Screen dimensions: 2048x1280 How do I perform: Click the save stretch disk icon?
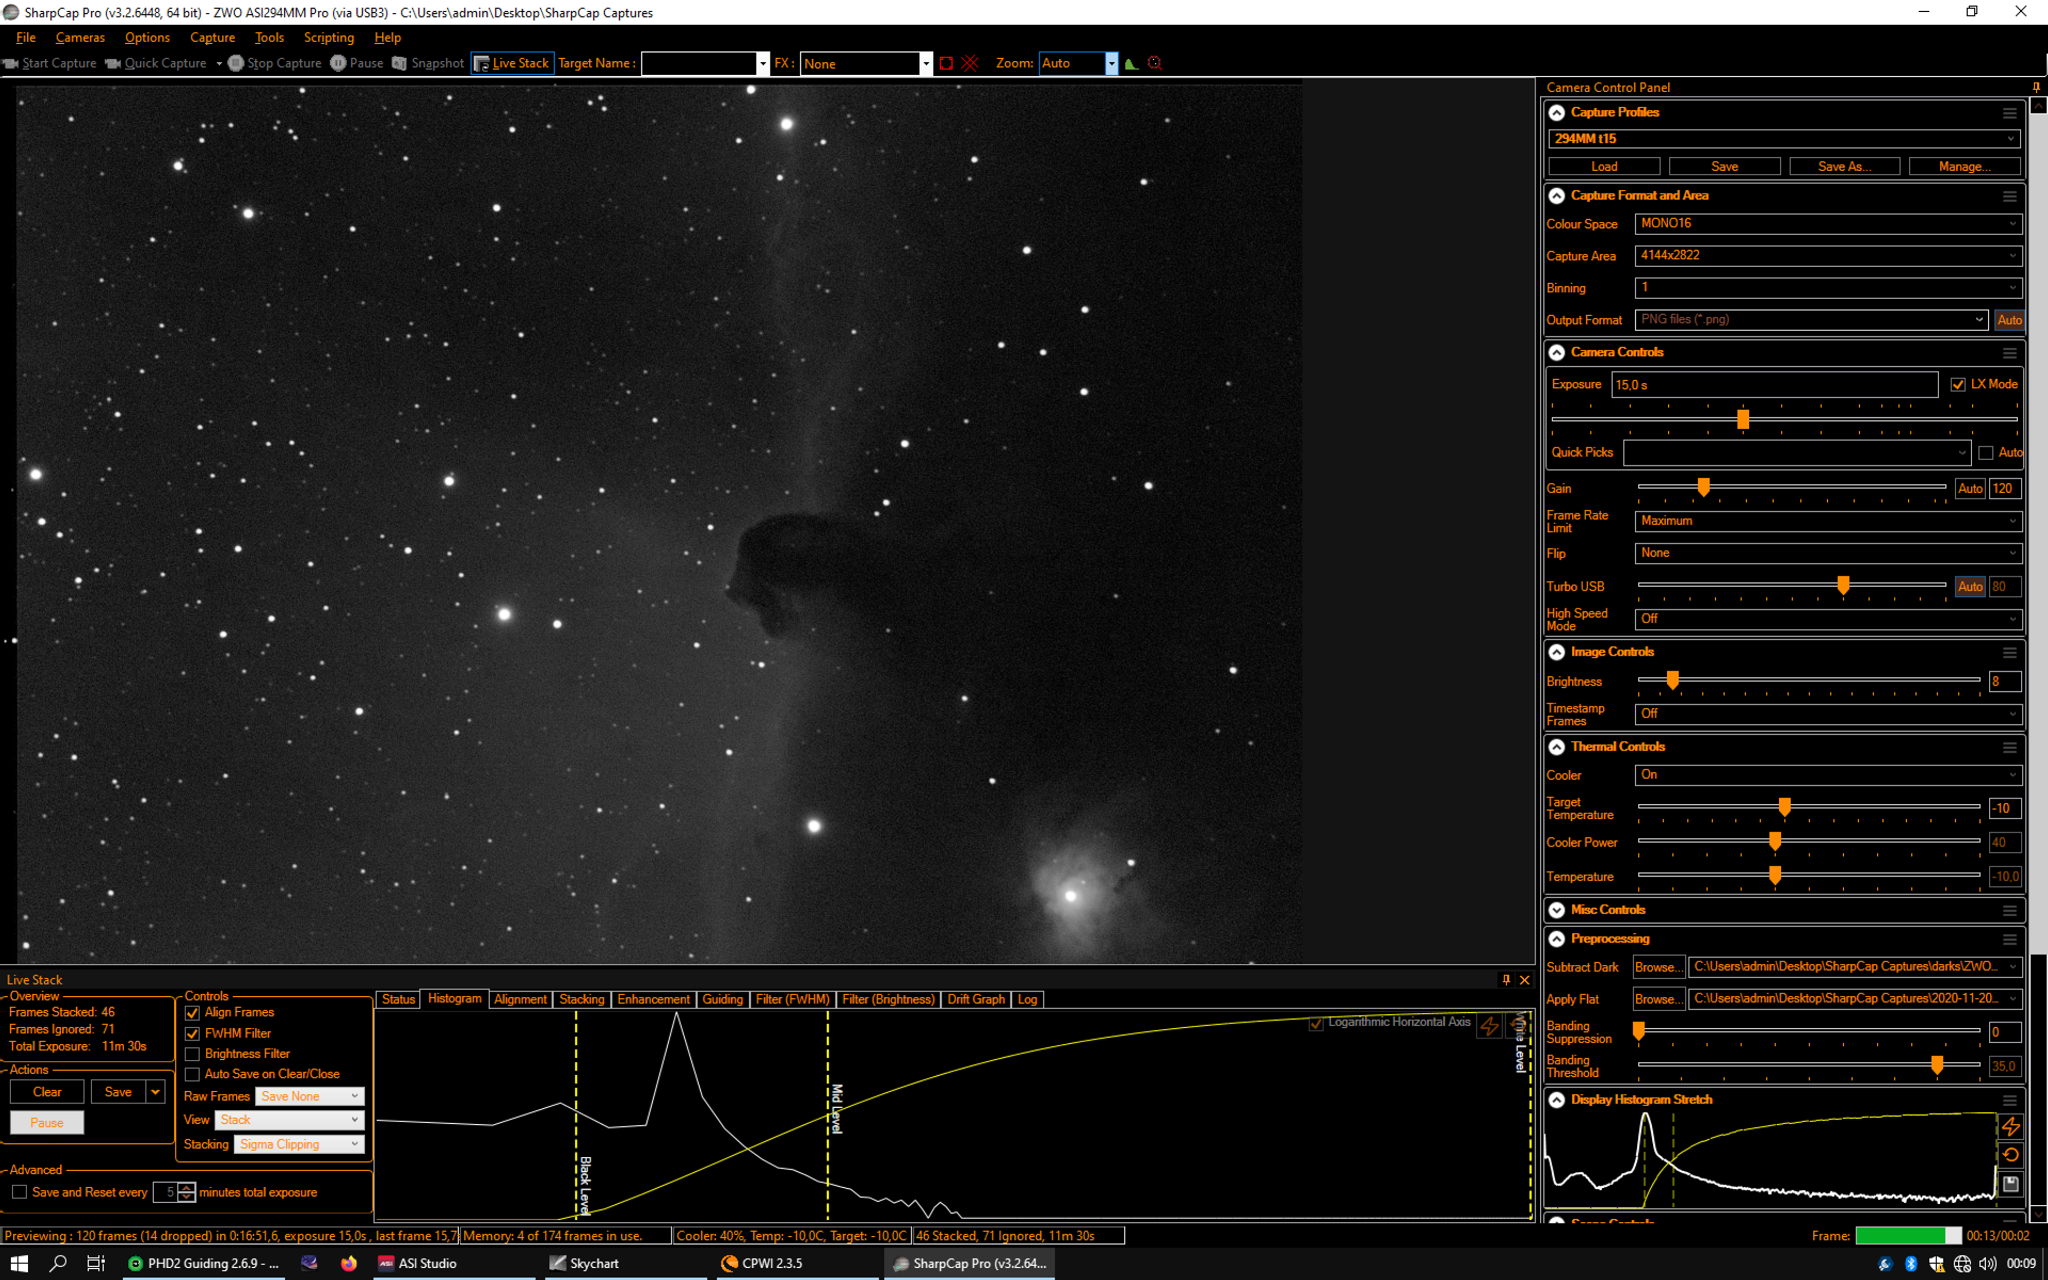[x=2011, y=1184]
